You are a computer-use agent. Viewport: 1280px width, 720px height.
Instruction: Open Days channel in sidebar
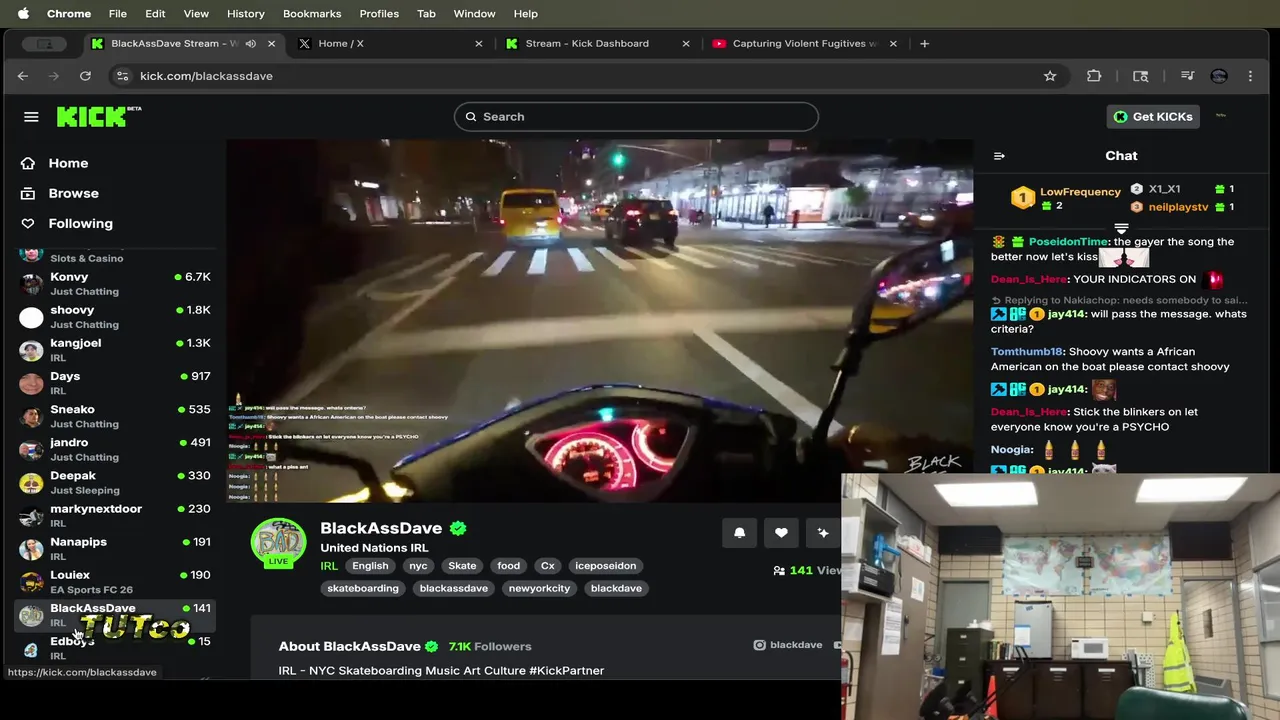[x=116, y=383]
